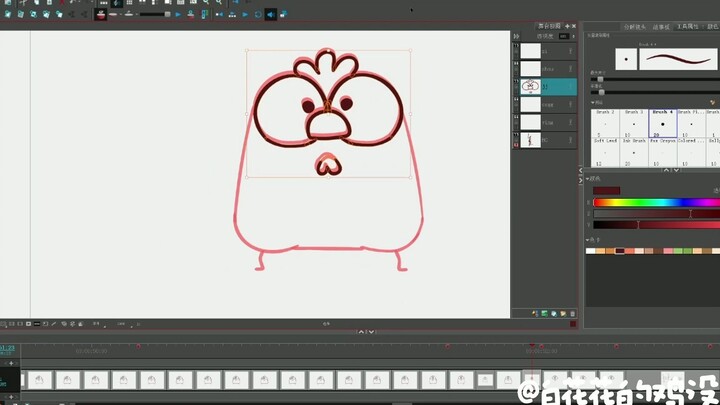Switch to the 颜色 tab

(713, 27)
